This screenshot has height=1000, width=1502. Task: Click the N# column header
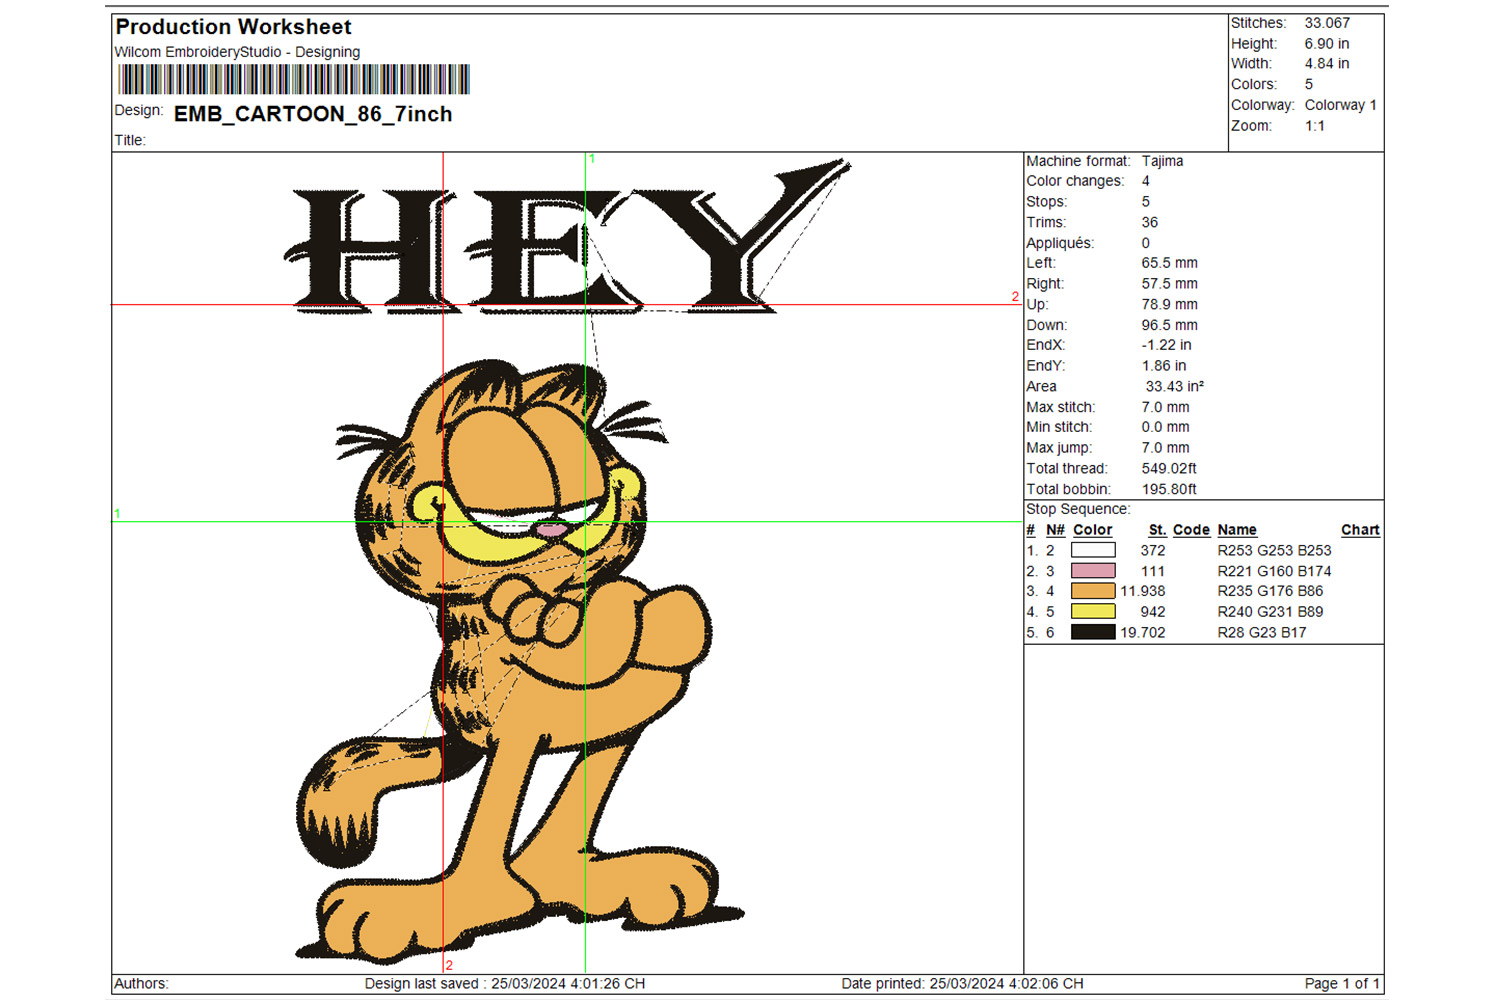[1055, 530]
